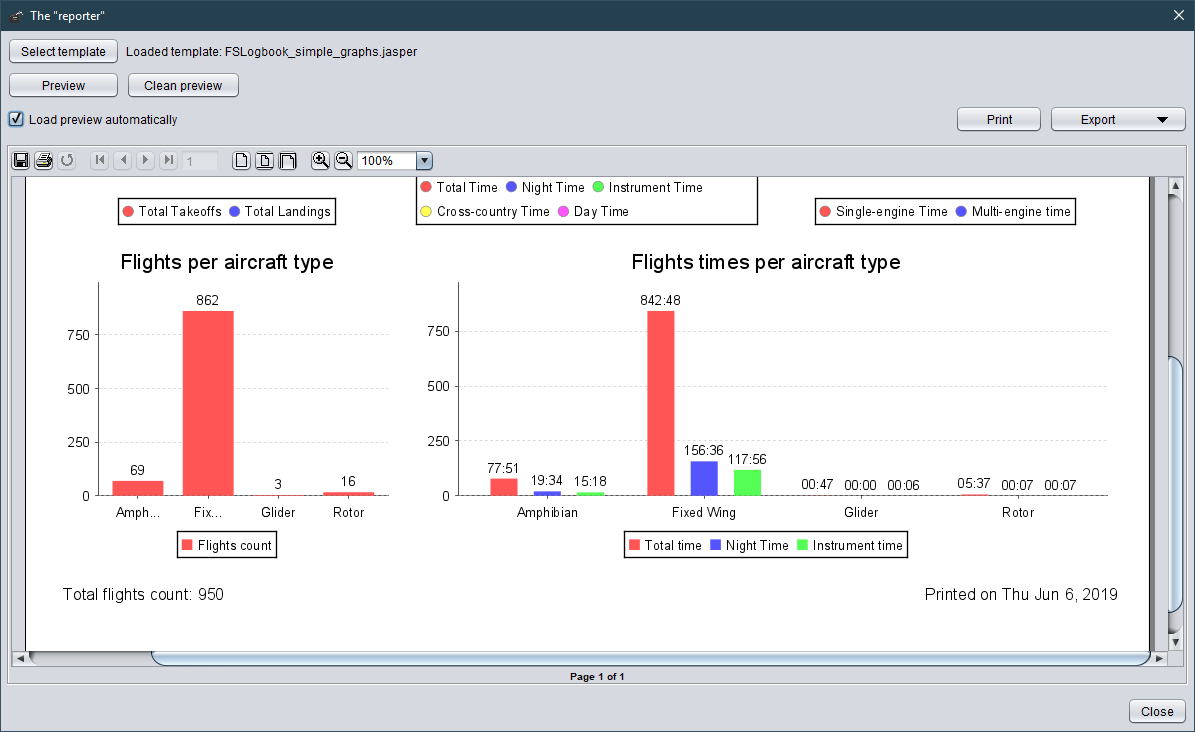Click the Close button
This screenshot has width=1195, height=732.
pos(1156,711)
